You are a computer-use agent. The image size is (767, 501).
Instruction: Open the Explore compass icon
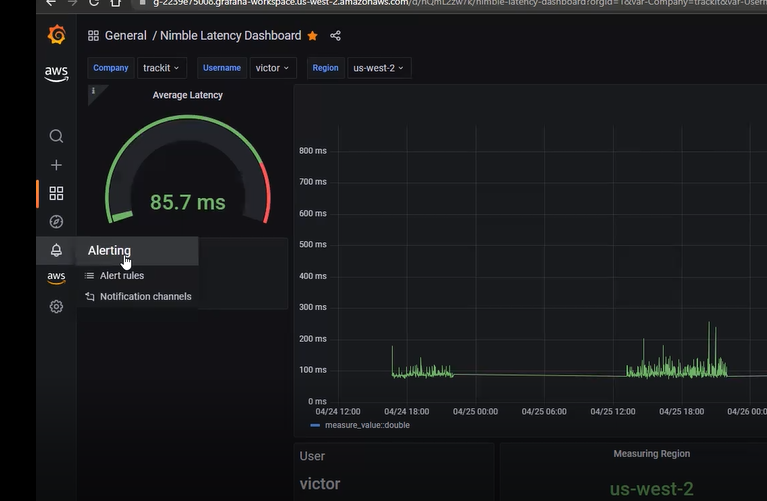(x=56, y=222)
